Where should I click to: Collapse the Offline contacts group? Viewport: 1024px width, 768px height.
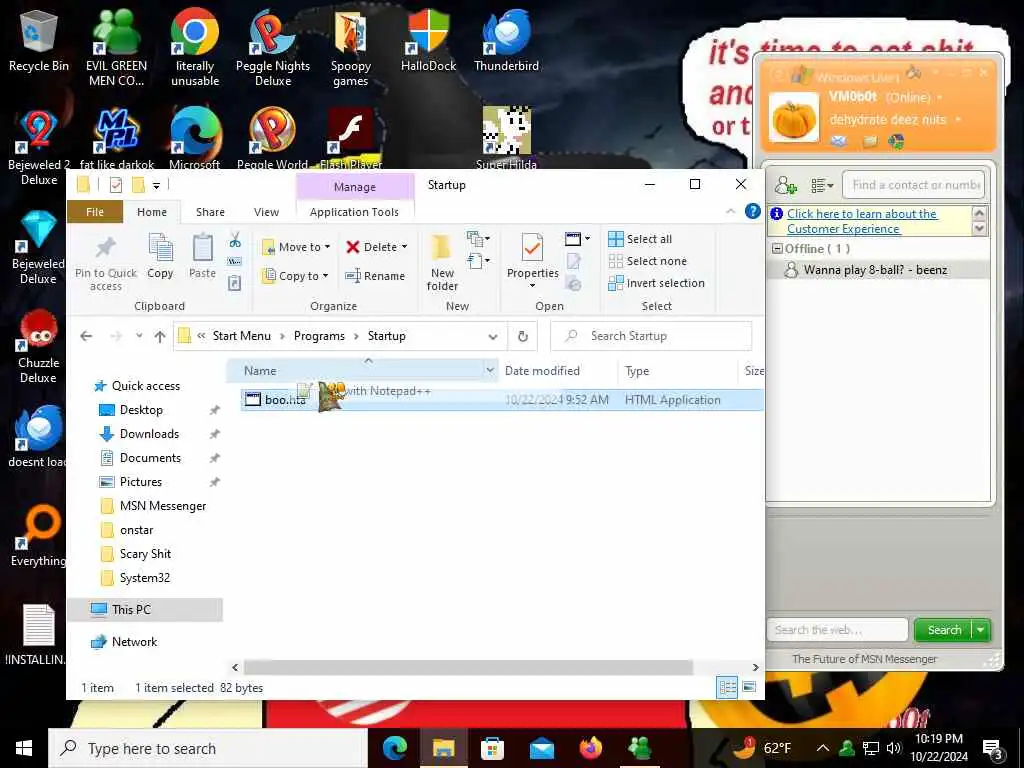(x=777, y=248)
